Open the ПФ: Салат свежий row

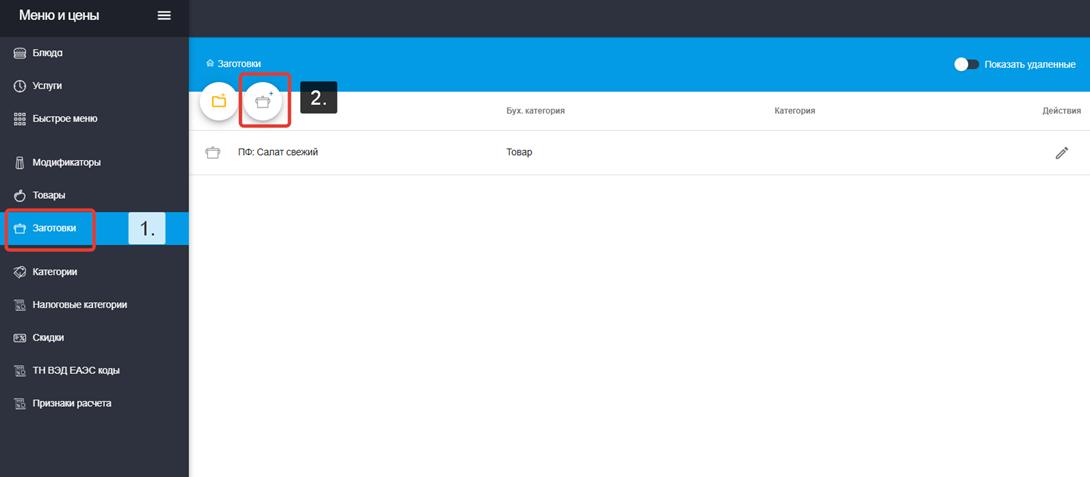pos(278,153)
